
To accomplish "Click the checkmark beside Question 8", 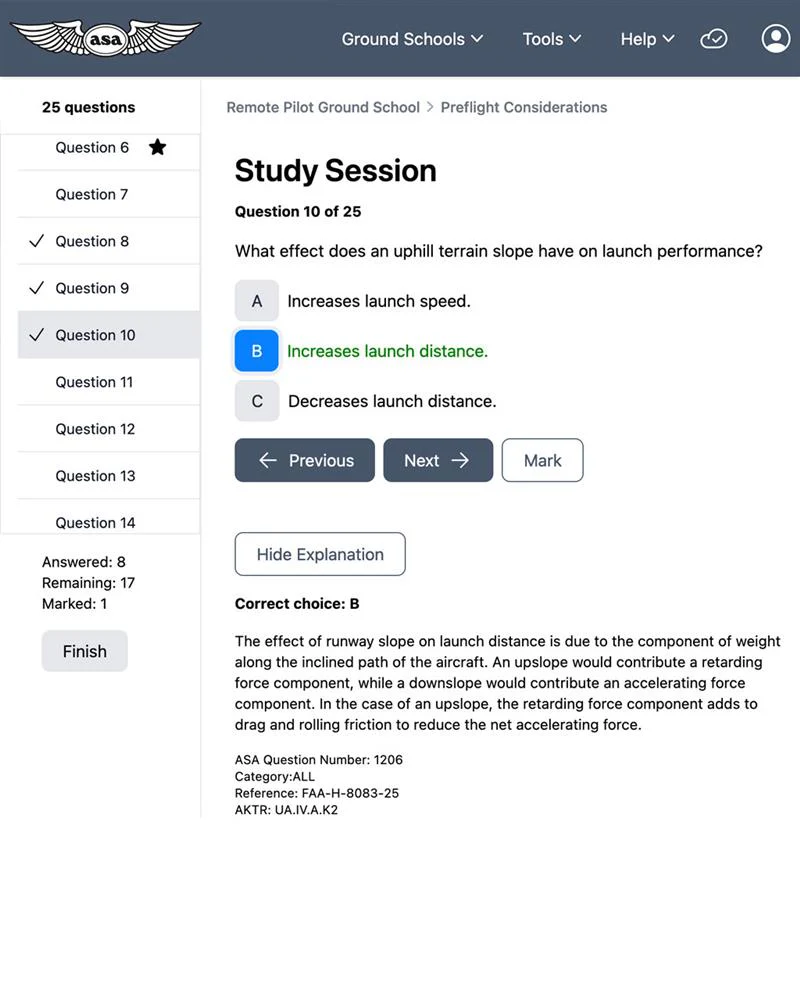I will click(x=37, y=241).
